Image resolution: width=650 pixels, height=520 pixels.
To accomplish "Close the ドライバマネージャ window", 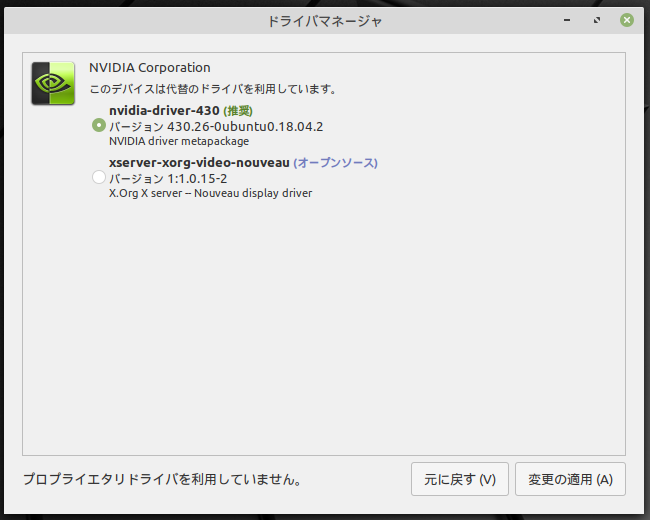I will [x=627, y=20].
